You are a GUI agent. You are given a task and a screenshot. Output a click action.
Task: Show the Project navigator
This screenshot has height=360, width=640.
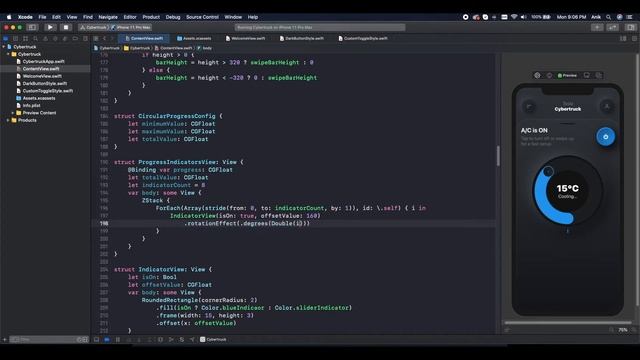[6, 38]
